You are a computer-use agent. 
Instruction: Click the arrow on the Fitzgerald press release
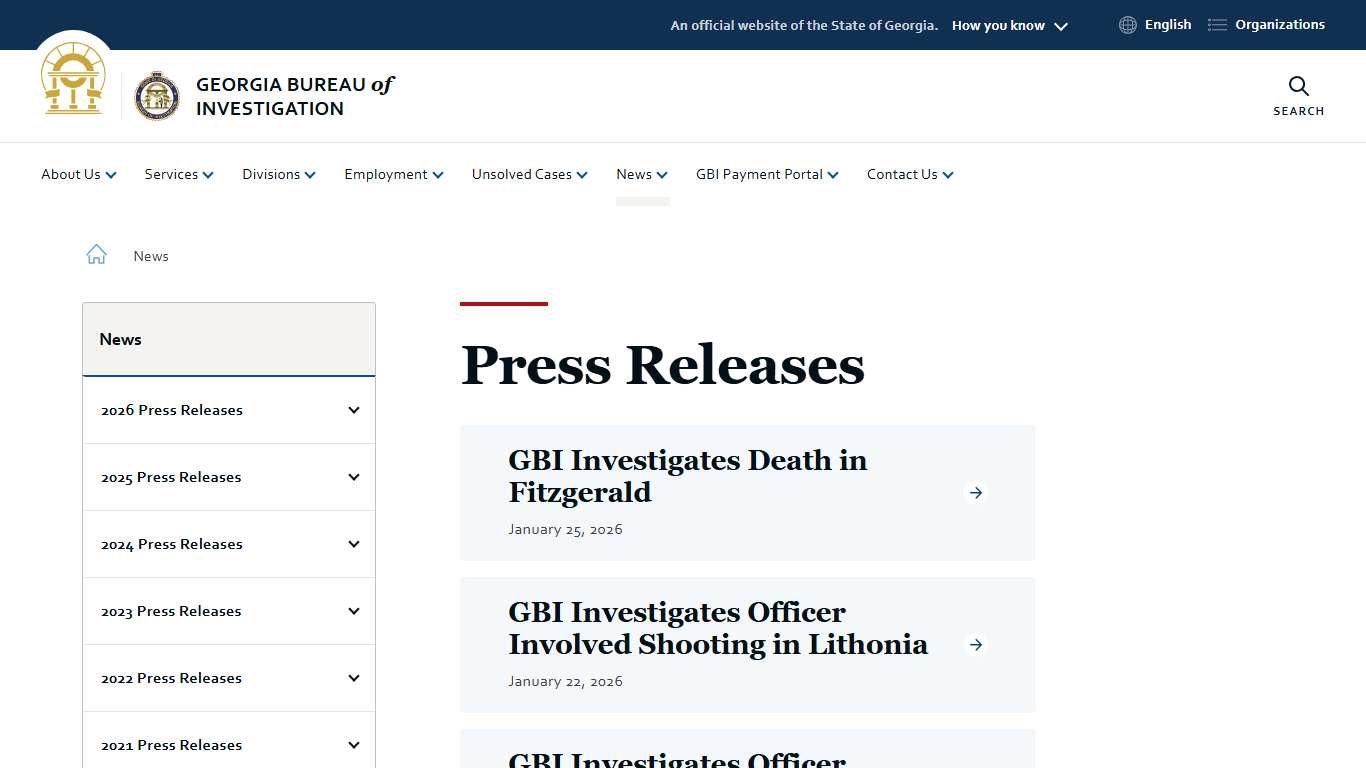975,492
